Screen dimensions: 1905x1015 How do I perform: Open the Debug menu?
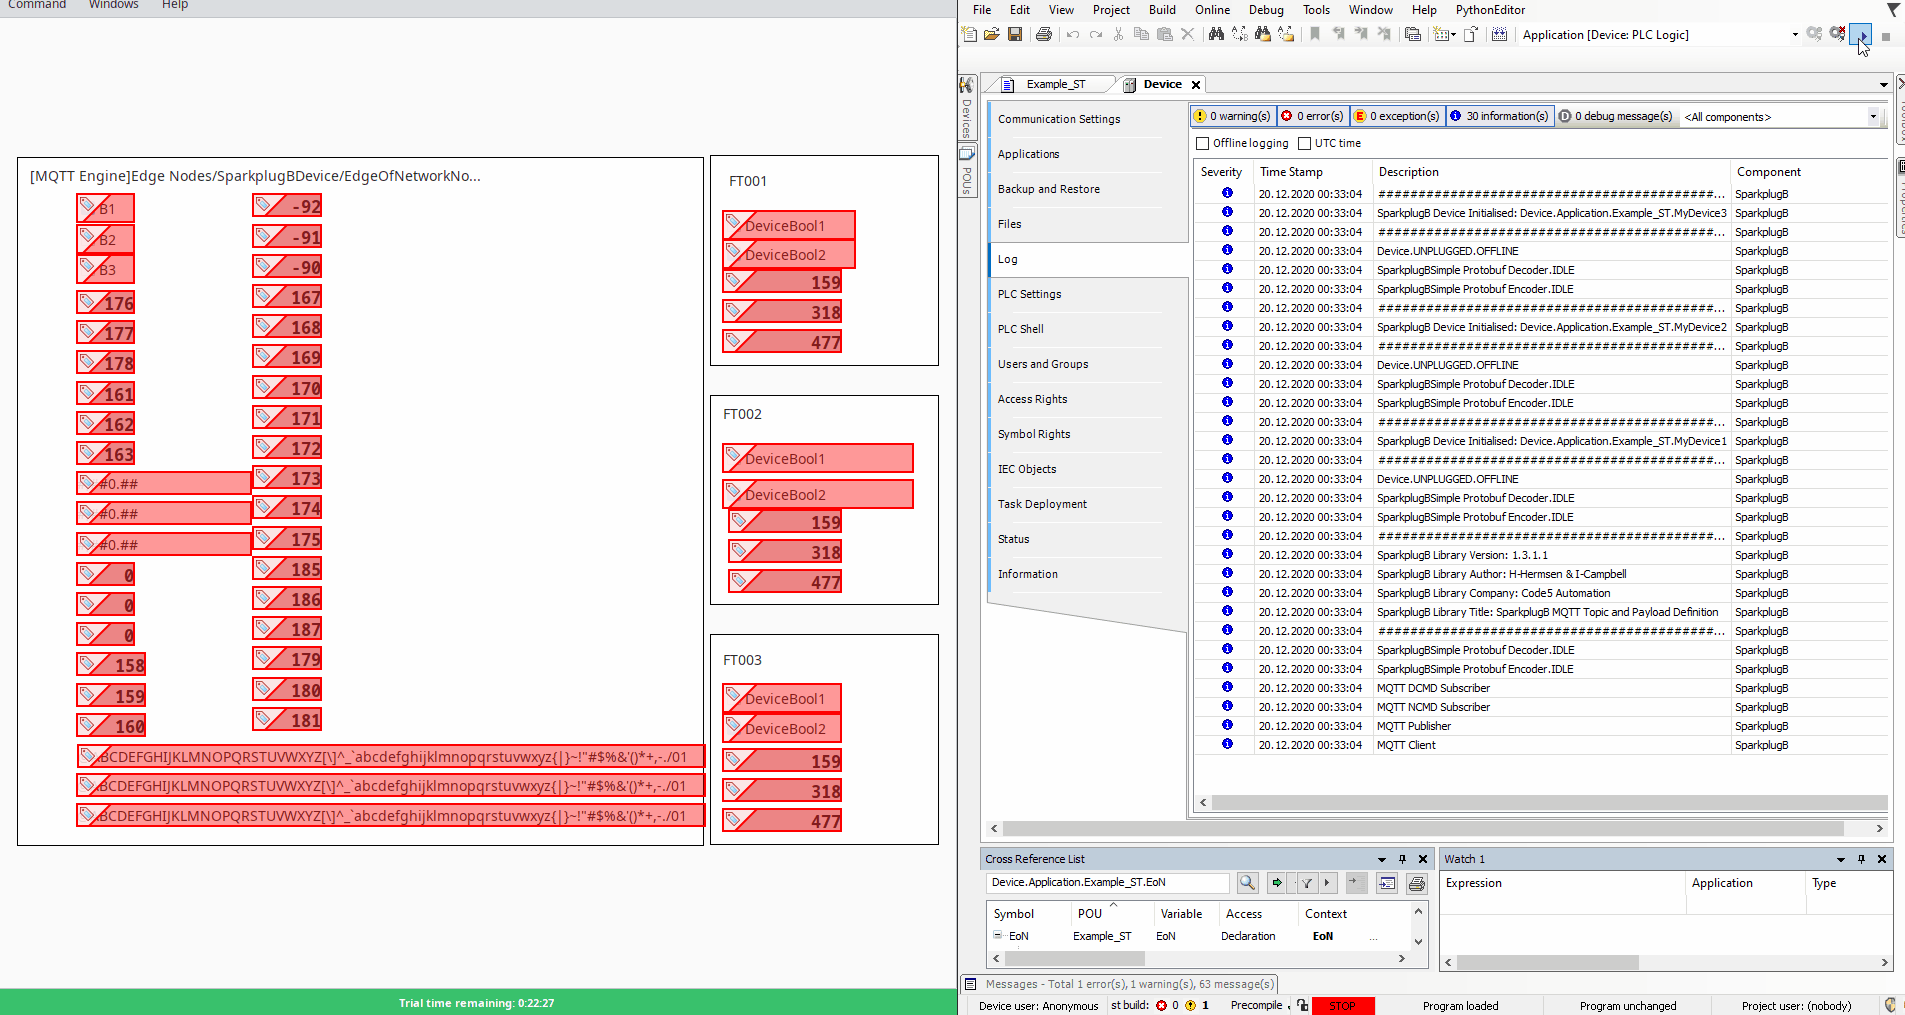(x=1265, y=10)
